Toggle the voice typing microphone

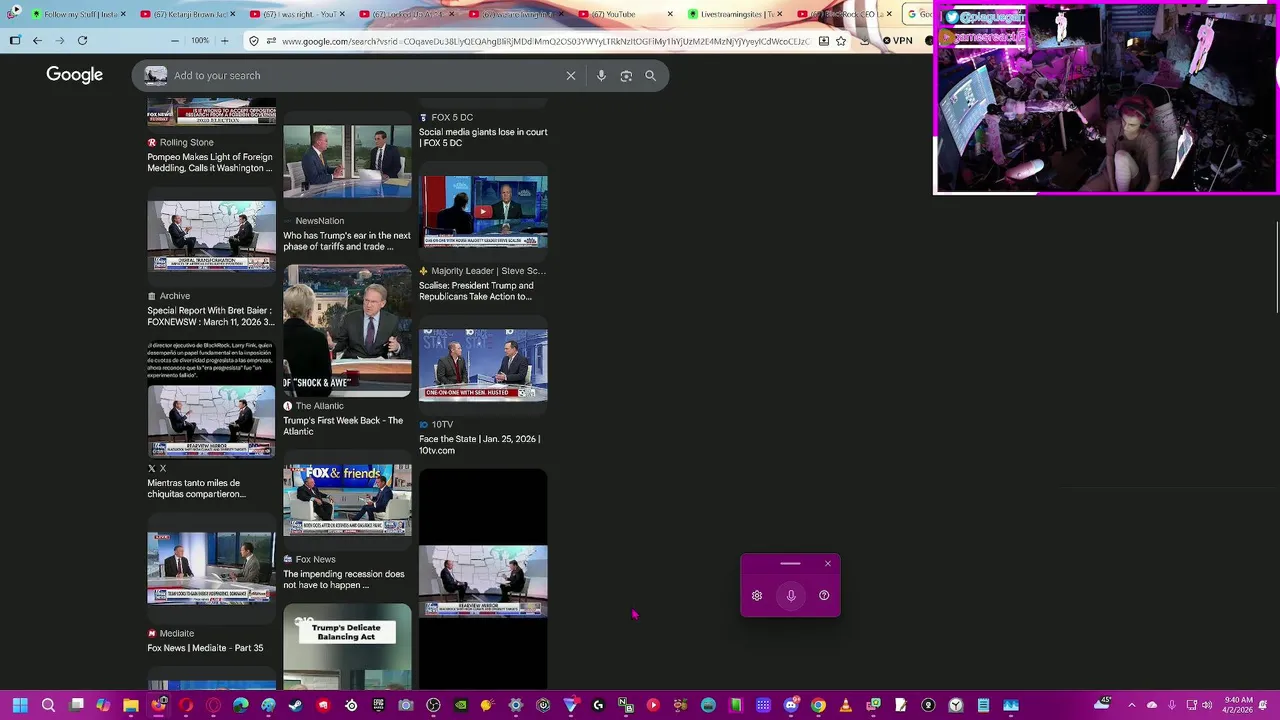point(791,596)
